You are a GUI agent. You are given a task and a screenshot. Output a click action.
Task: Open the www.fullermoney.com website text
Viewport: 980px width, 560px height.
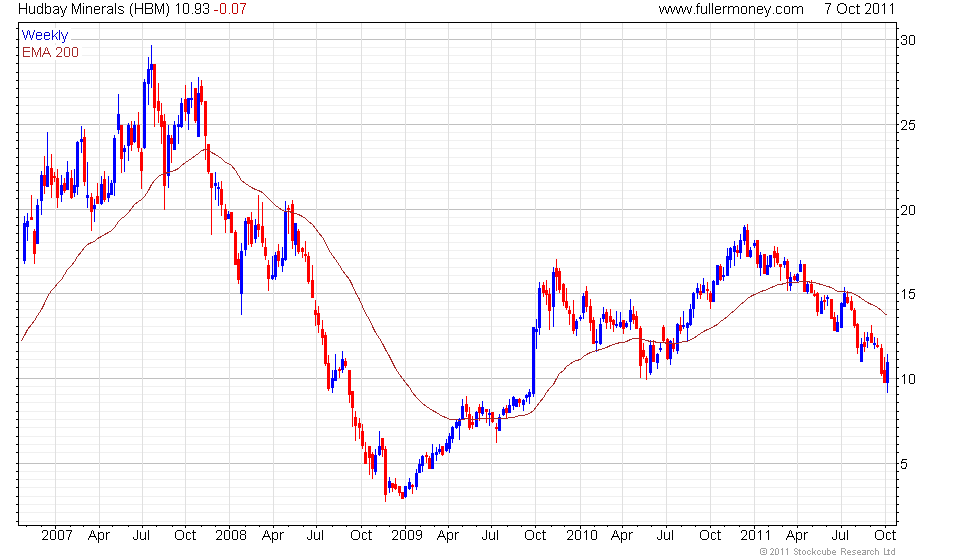[x=731, y=9]
